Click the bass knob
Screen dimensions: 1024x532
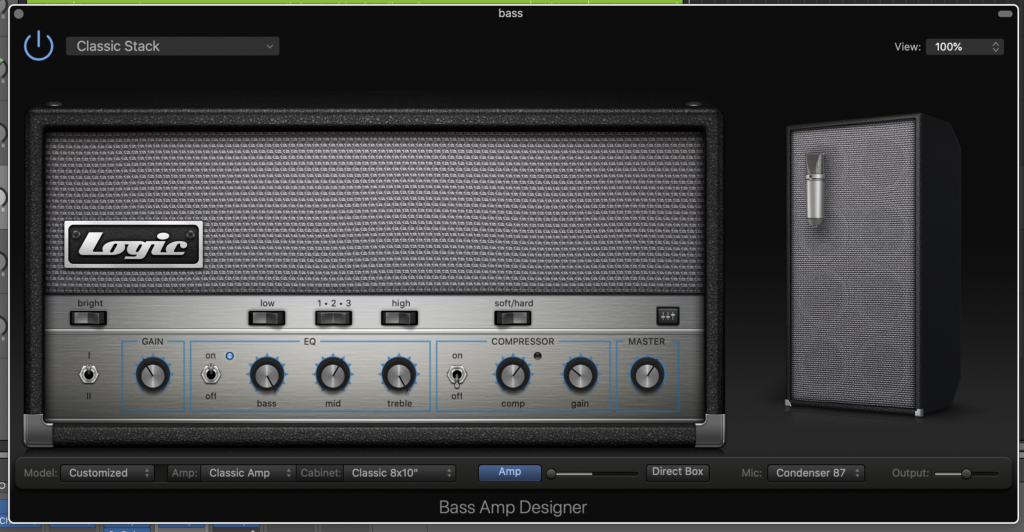tap(266, 375)
